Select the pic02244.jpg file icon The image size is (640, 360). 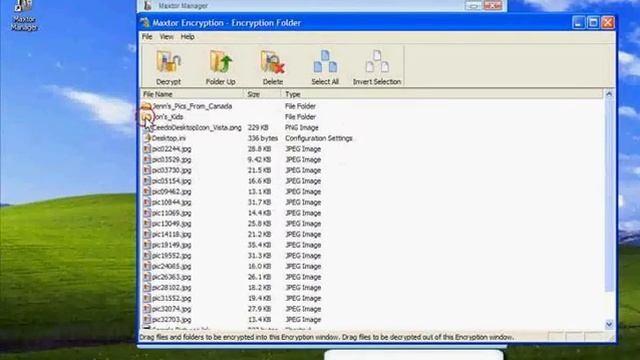147,149
